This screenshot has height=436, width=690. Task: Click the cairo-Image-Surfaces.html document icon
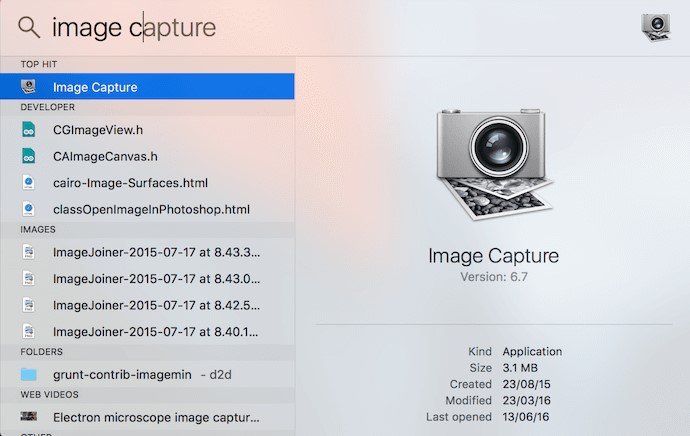[29, 183]
